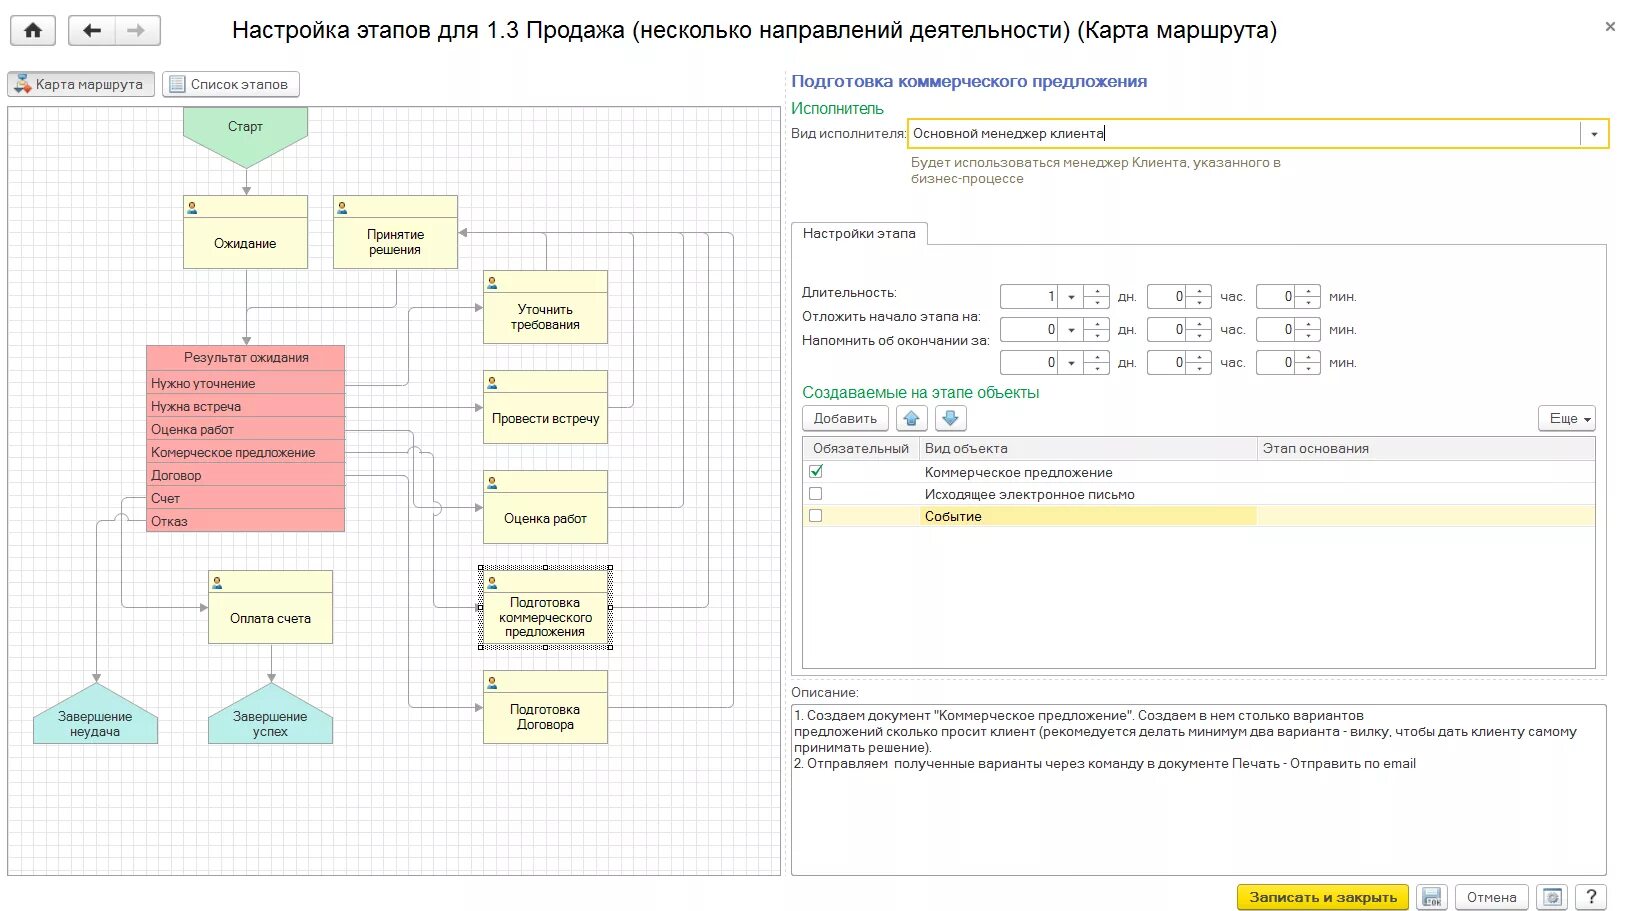Toggle Обязательный for Коммерческое предложение
Image resolution: width=1629 pixels, height=911 pixels.
click(x=816, y=471)
